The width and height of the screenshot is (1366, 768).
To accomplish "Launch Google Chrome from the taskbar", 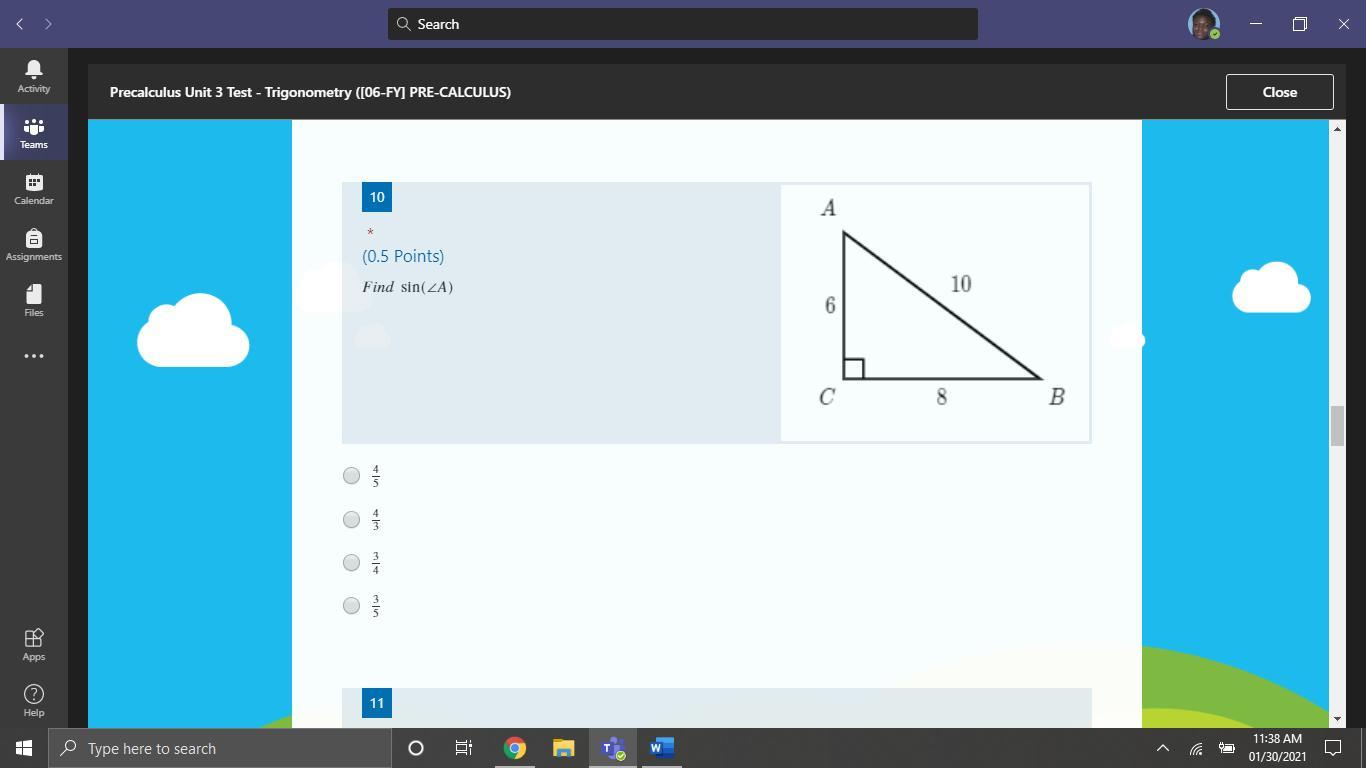I will click(515, 748).
